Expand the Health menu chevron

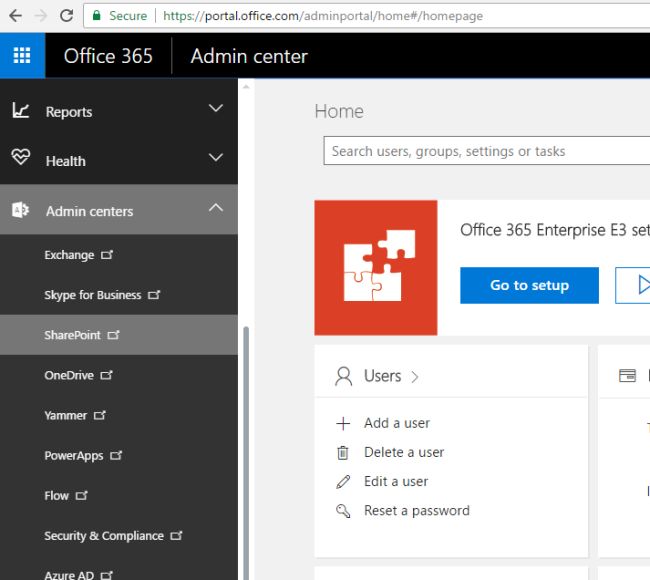tap(216, 158)
